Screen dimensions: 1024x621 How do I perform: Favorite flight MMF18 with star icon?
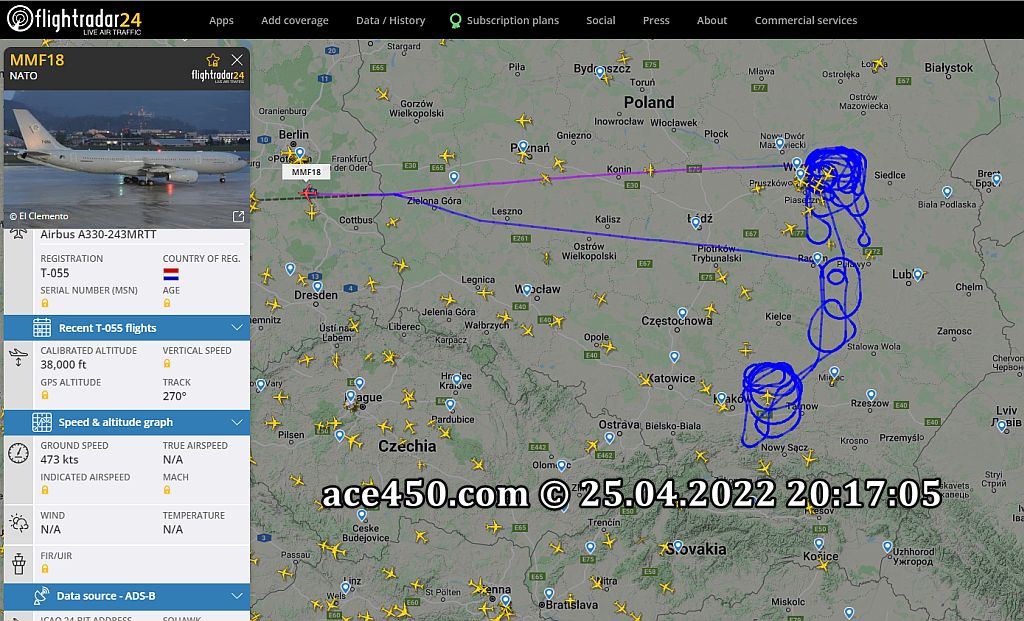213,61
